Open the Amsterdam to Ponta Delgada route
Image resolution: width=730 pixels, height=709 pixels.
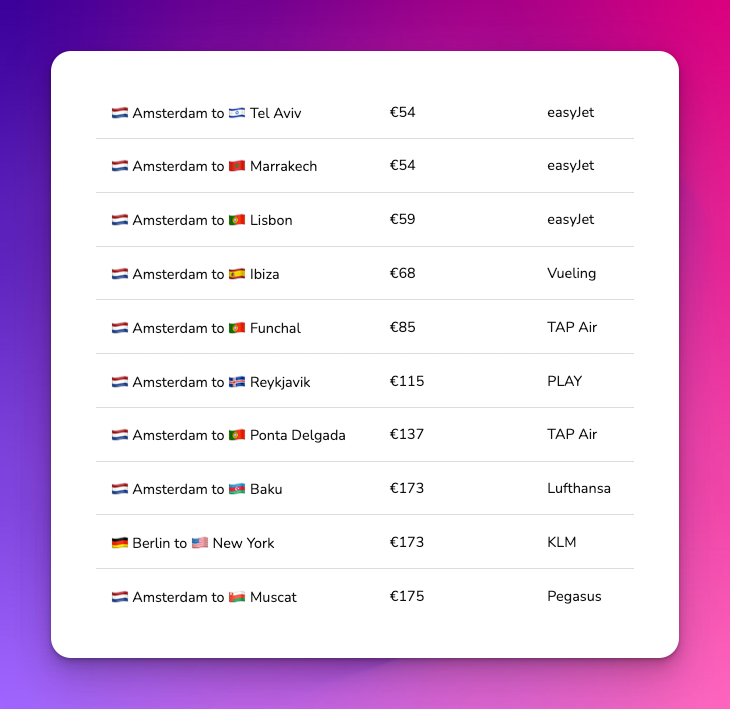point(365,435)
